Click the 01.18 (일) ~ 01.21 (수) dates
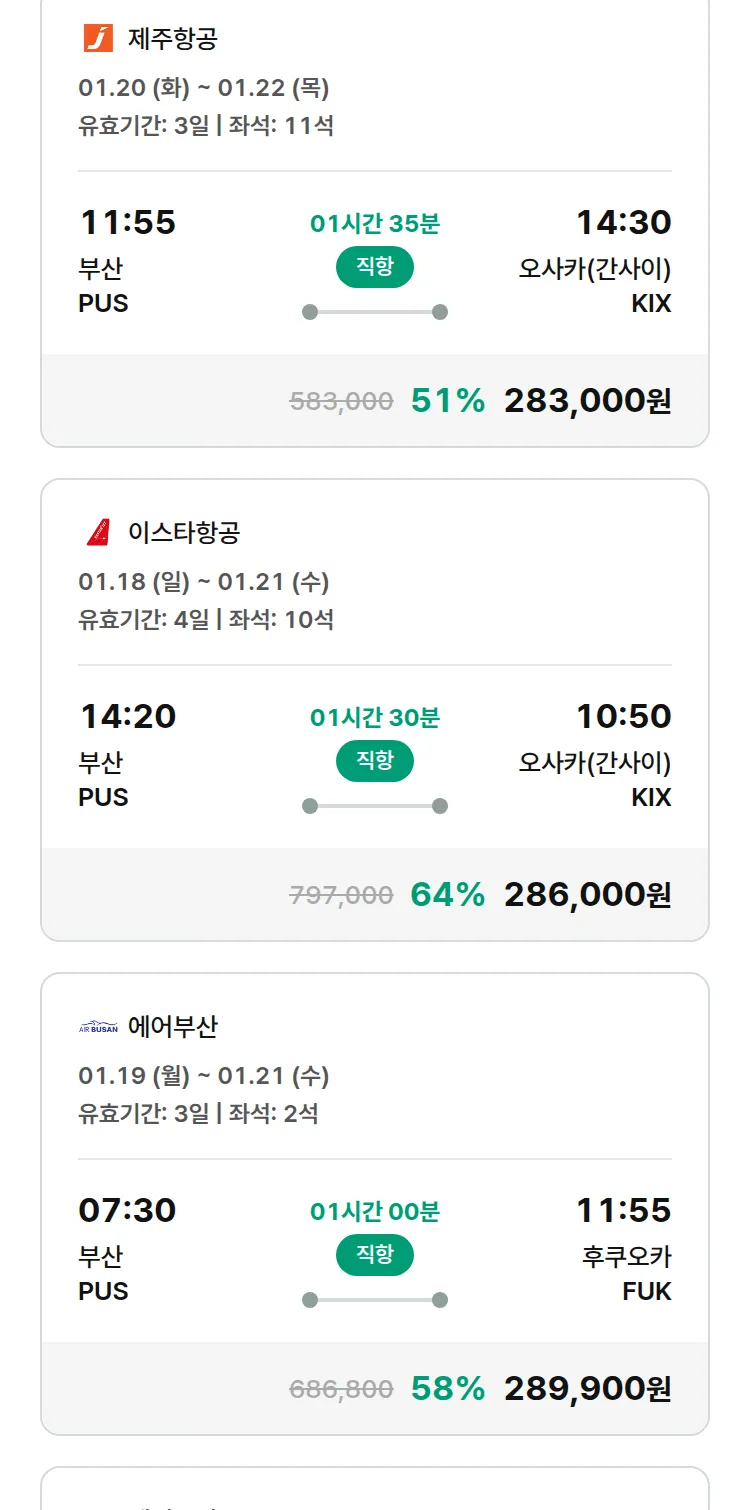750x1510 pixels. pyautogui.click(x=204, y=582)
